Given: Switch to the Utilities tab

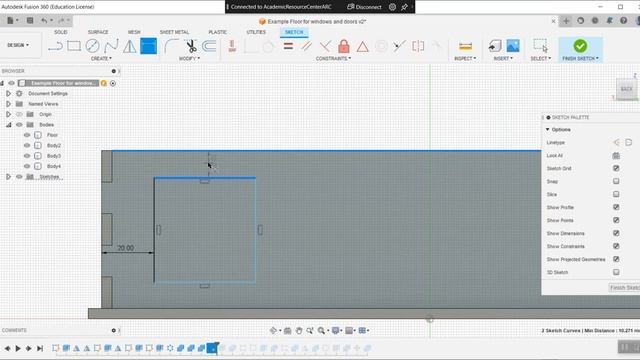Looking at the screenshot, I should click(256, 32).
